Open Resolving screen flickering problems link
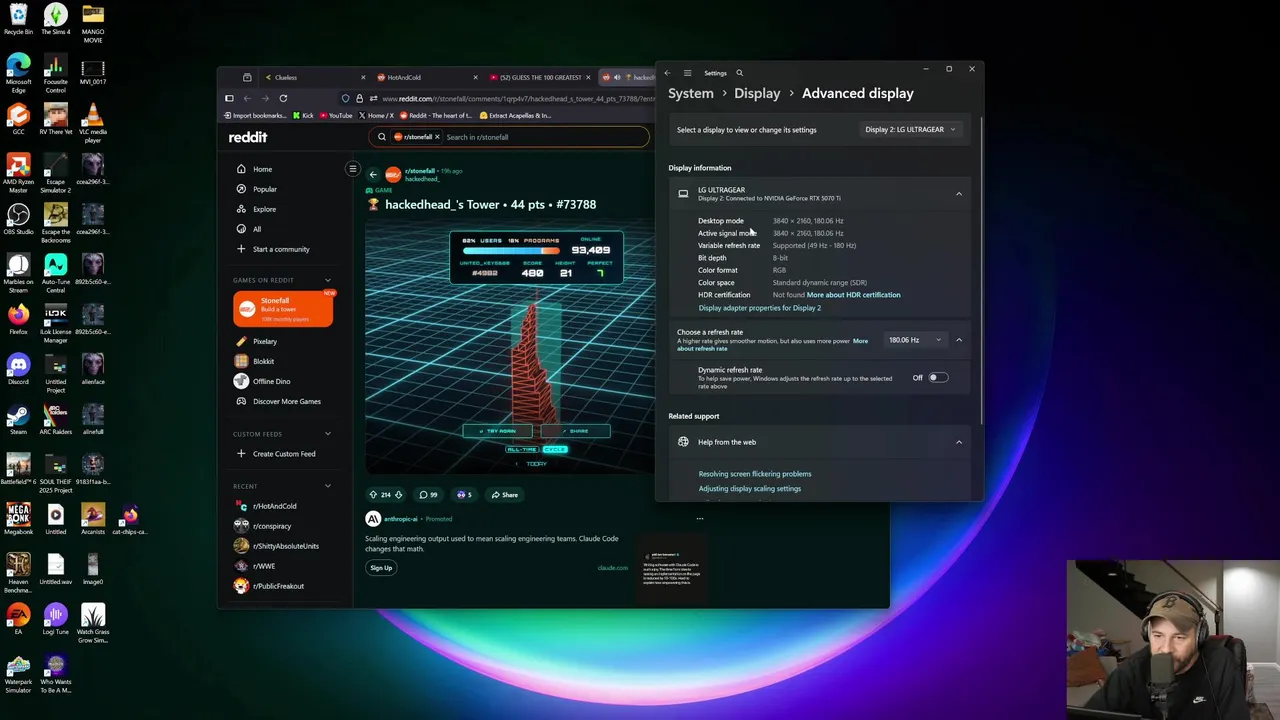This screenshot has width=1280, height=720. 755,474
